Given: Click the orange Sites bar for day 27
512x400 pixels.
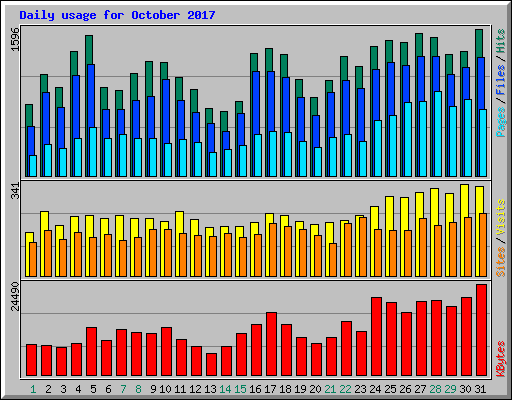Looking at the screenshot, I should (423, 247).
